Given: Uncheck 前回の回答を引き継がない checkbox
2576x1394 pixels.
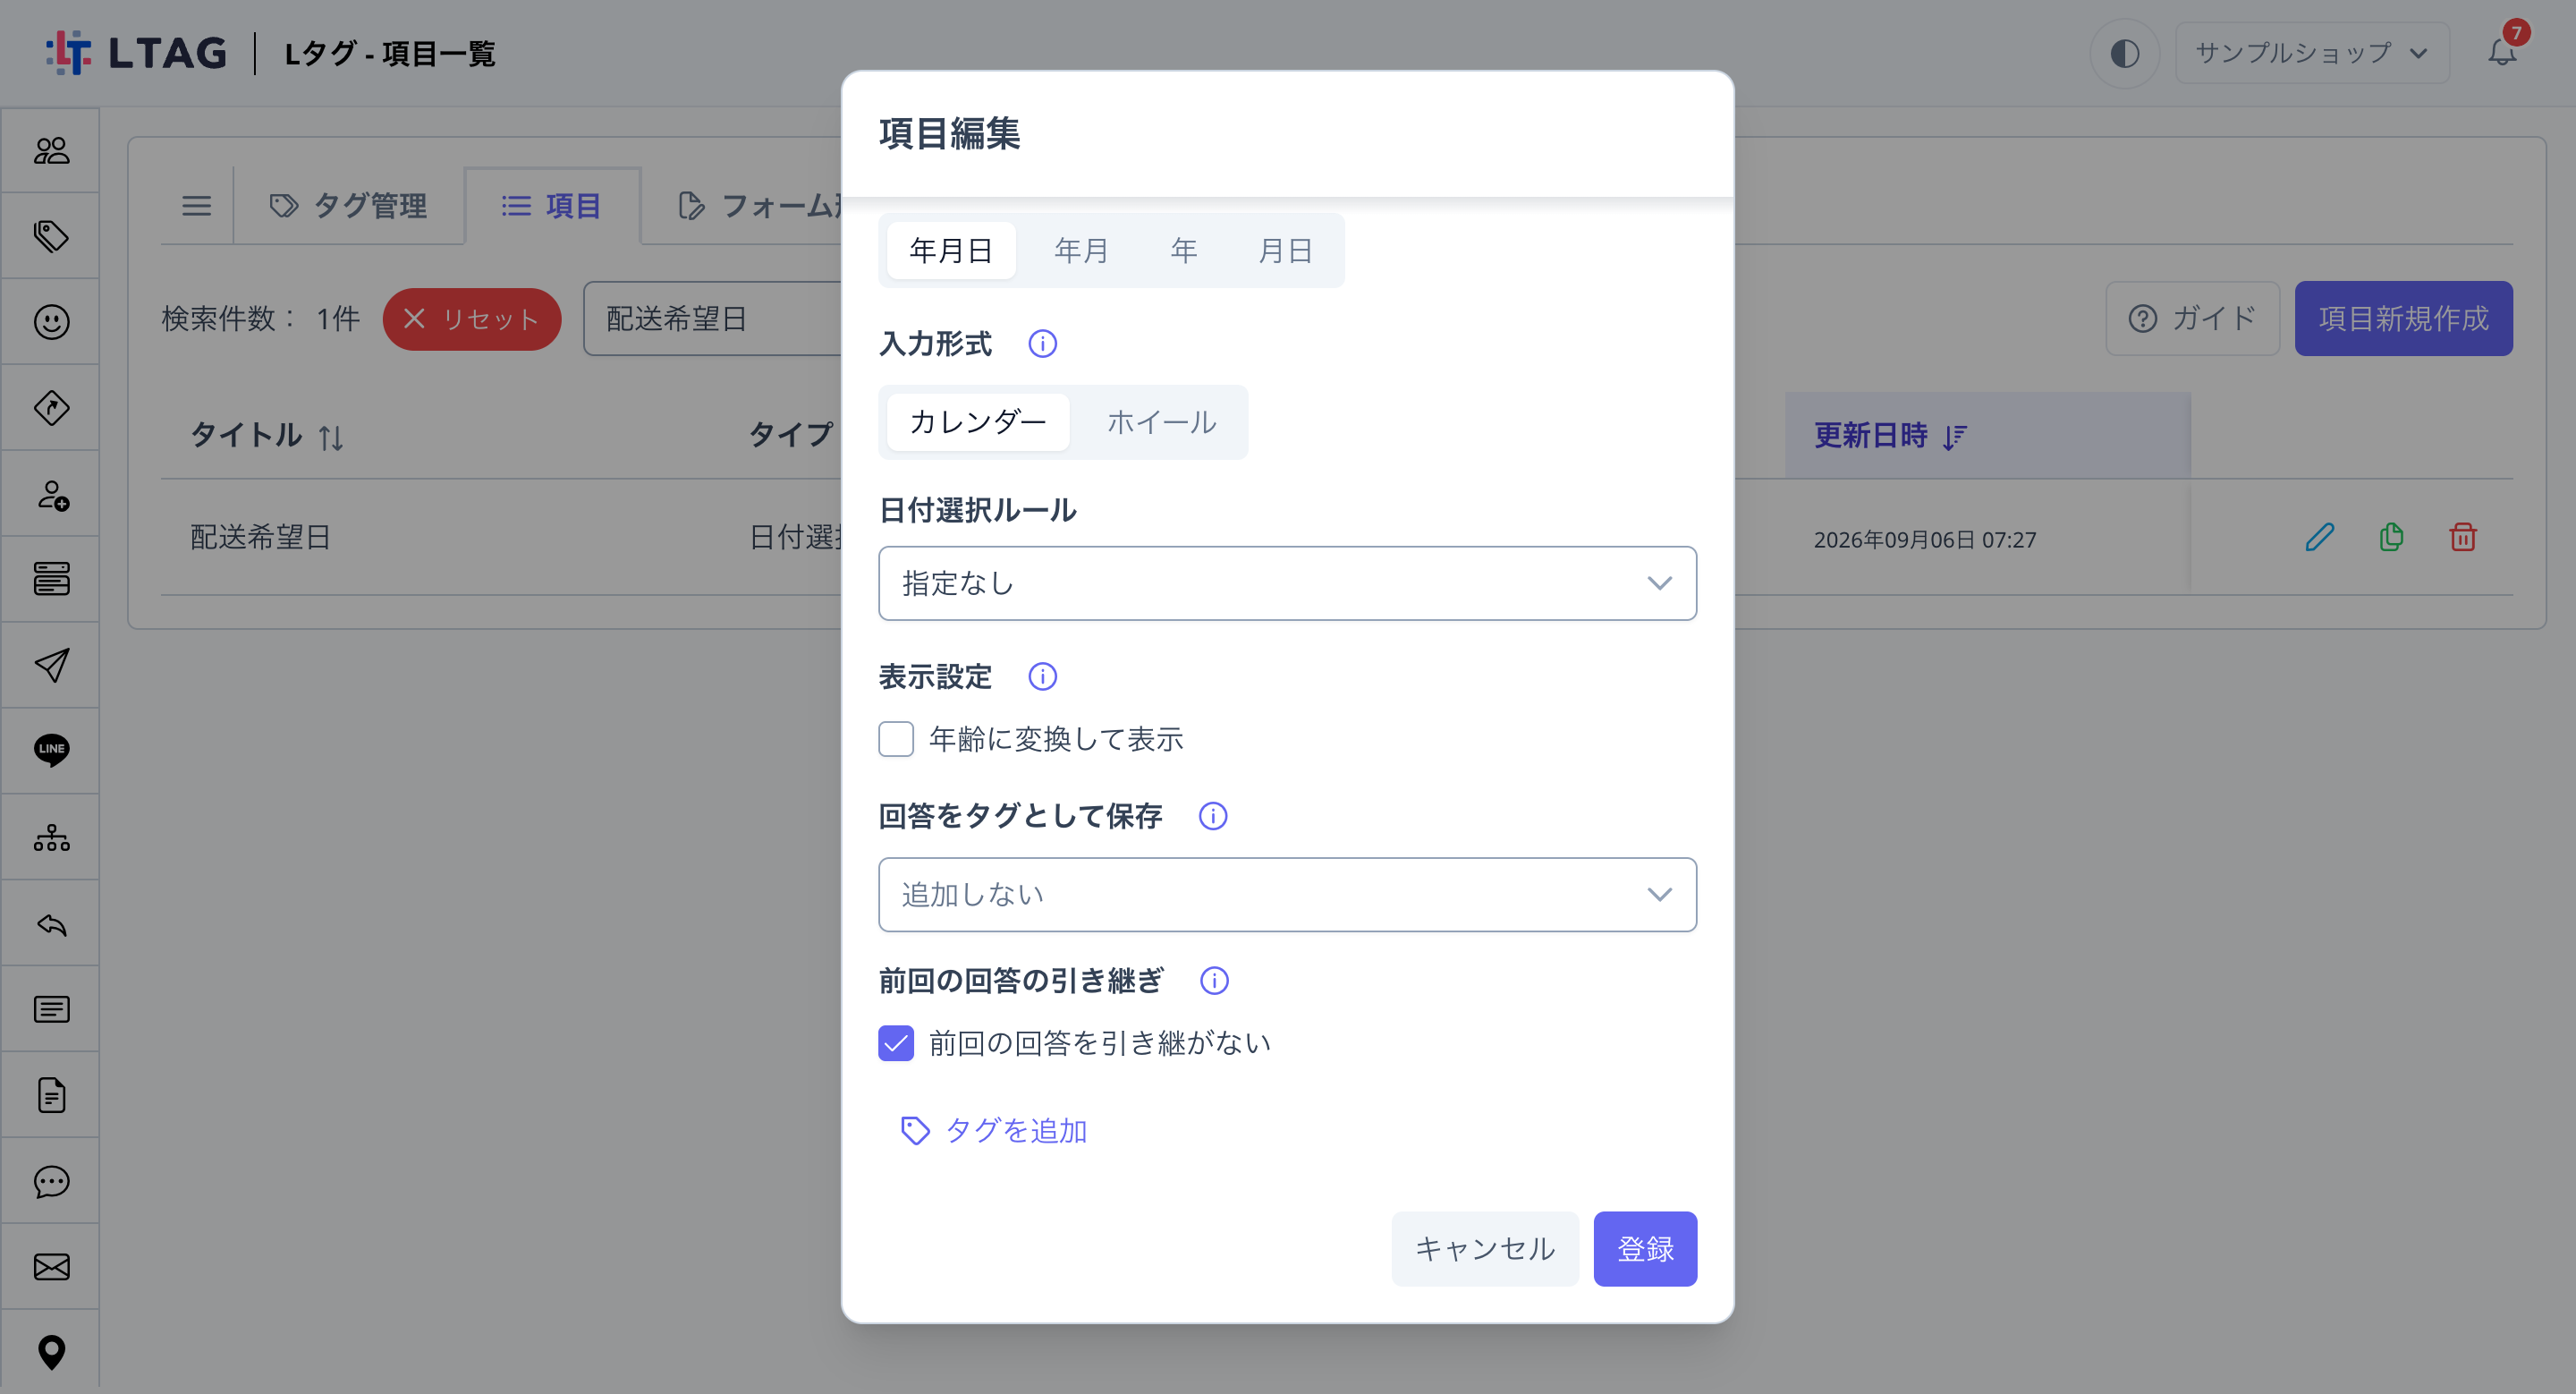Looking at the screenshot, I should (896, 1043).
